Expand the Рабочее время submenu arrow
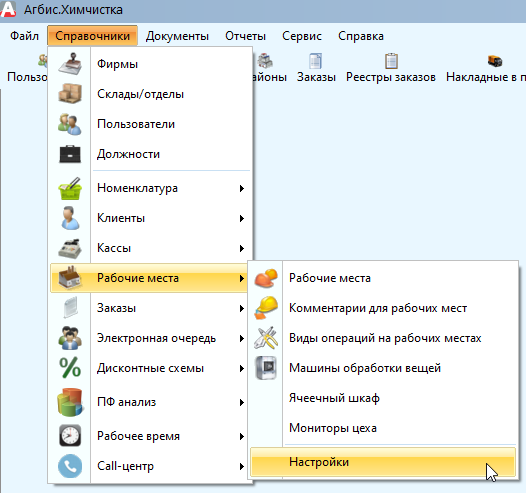 tap(242, 436)
